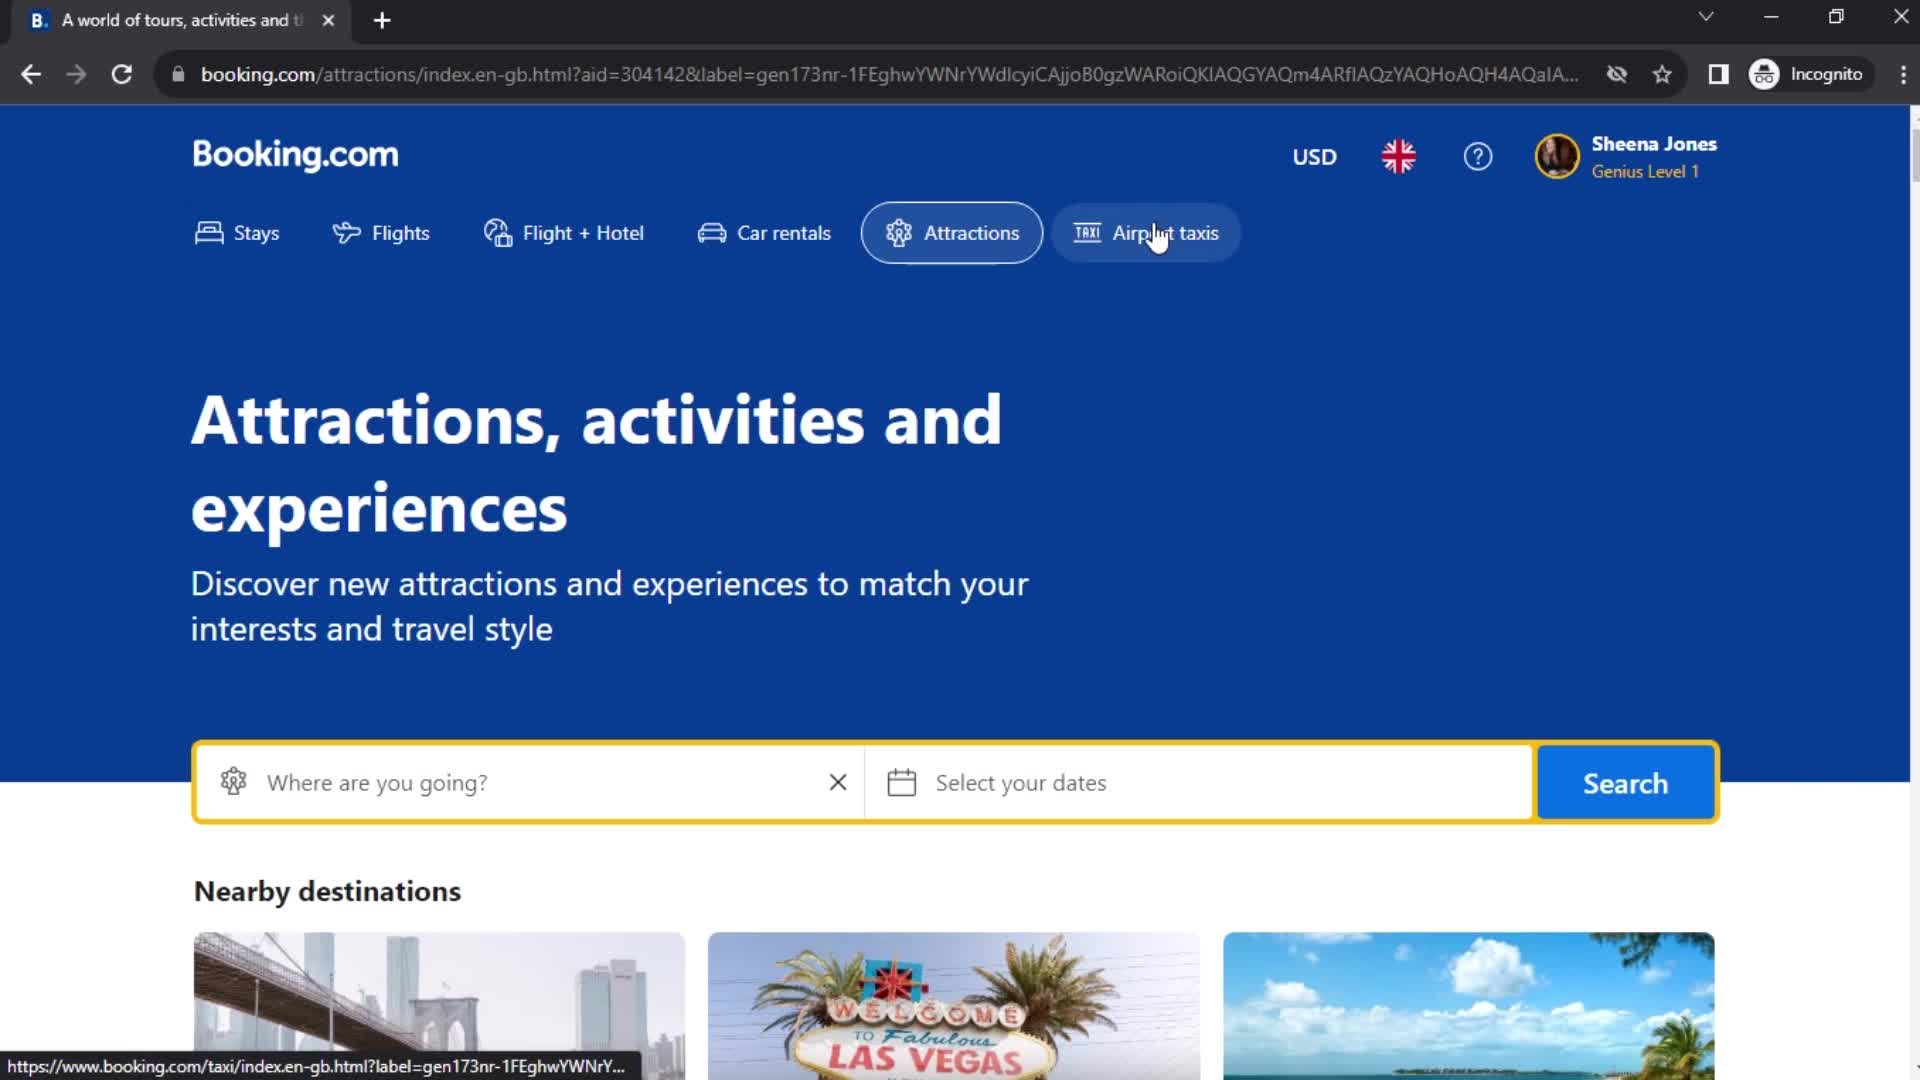1920x1080 pixels.
Task: Open the Incognito profile indicator
Action: [1808, 74]
